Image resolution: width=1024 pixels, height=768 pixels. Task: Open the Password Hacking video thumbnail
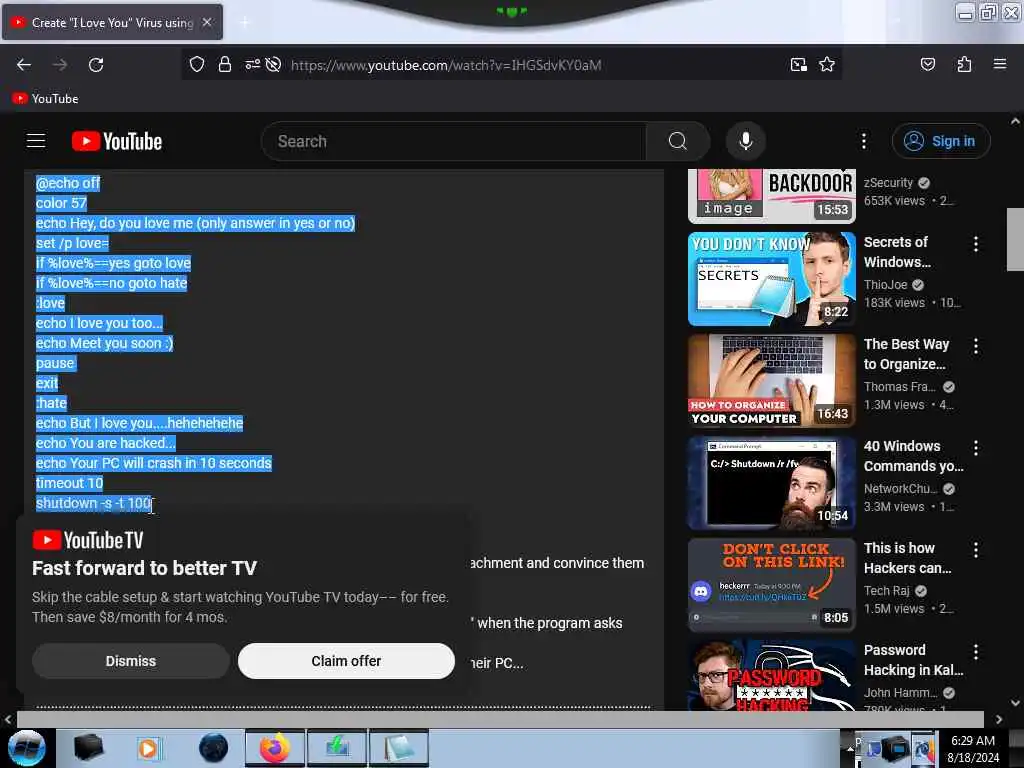[x=772, y=675]
